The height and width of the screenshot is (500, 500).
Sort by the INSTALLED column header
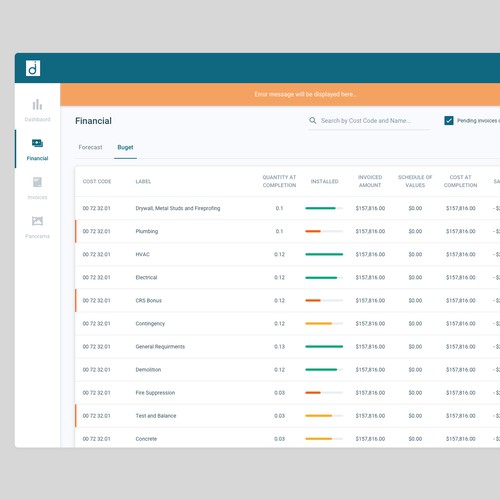tap(324, 181)
